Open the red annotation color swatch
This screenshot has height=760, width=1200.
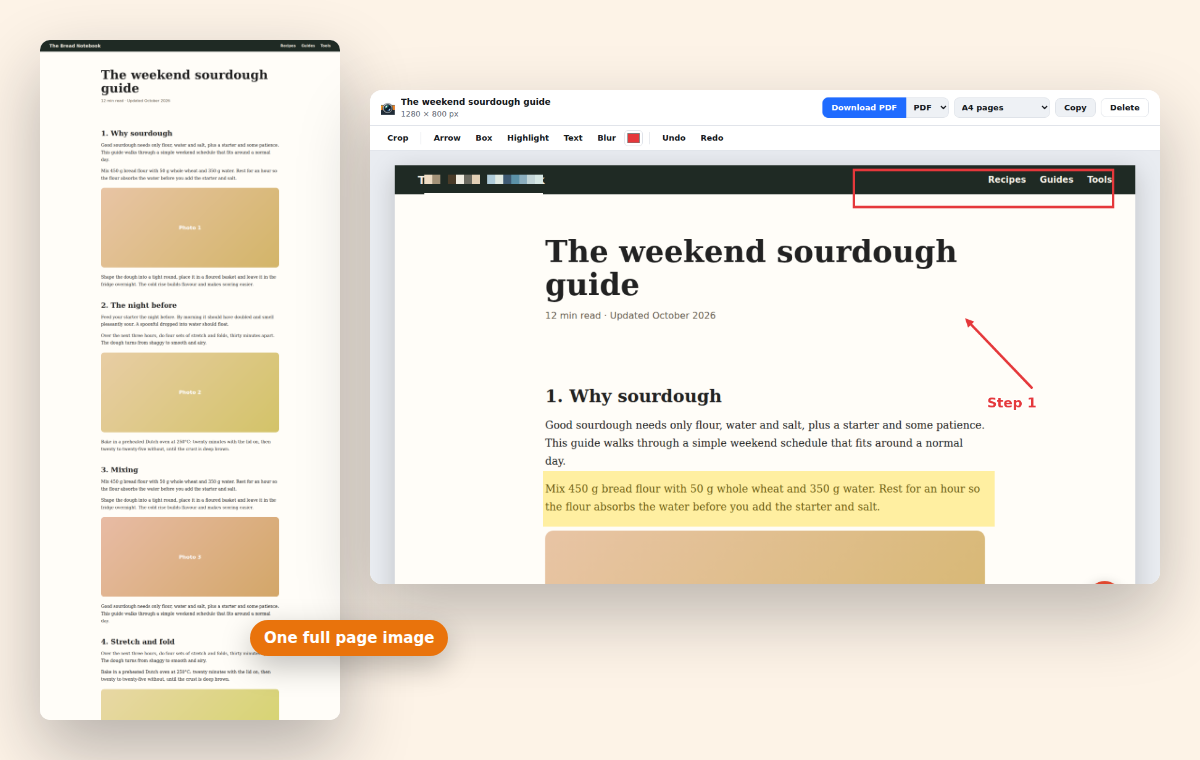633,138
